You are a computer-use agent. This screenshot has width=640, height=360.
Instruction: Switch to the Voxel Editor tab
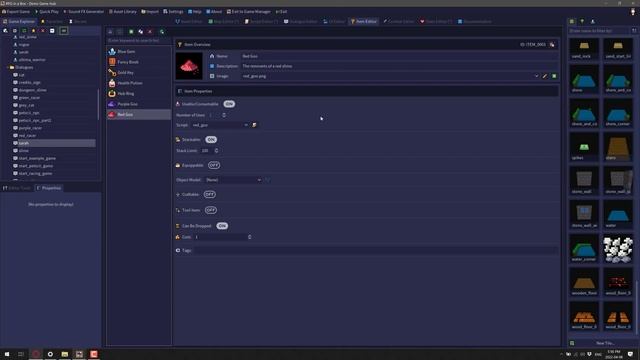[x=189, y=21]
